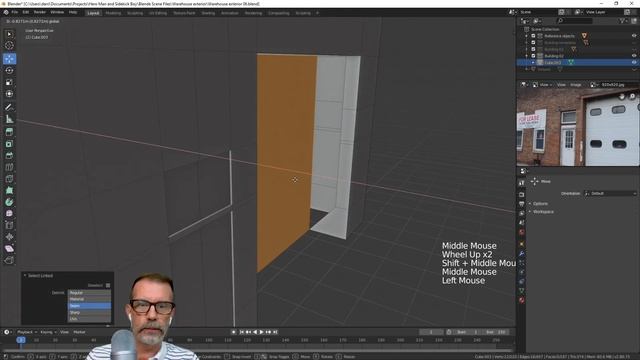Open the World properties tab

pyautogui.click(x=522, y=232)
